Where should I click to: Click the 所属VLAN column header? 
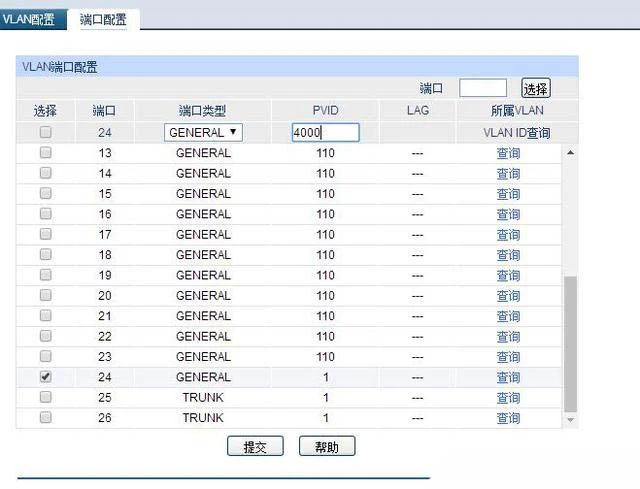pyautogui.click(x=517, y=111)
